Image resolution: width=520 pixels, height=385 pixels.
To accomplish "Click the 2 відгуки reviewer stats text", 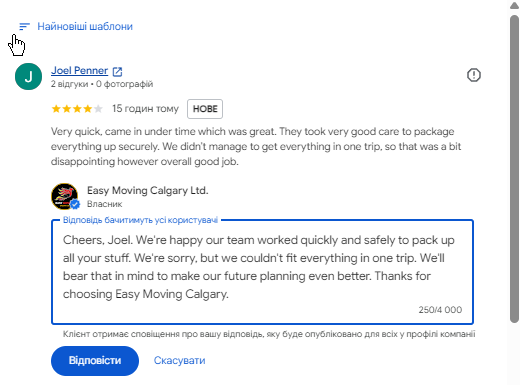I will [69, 84].
